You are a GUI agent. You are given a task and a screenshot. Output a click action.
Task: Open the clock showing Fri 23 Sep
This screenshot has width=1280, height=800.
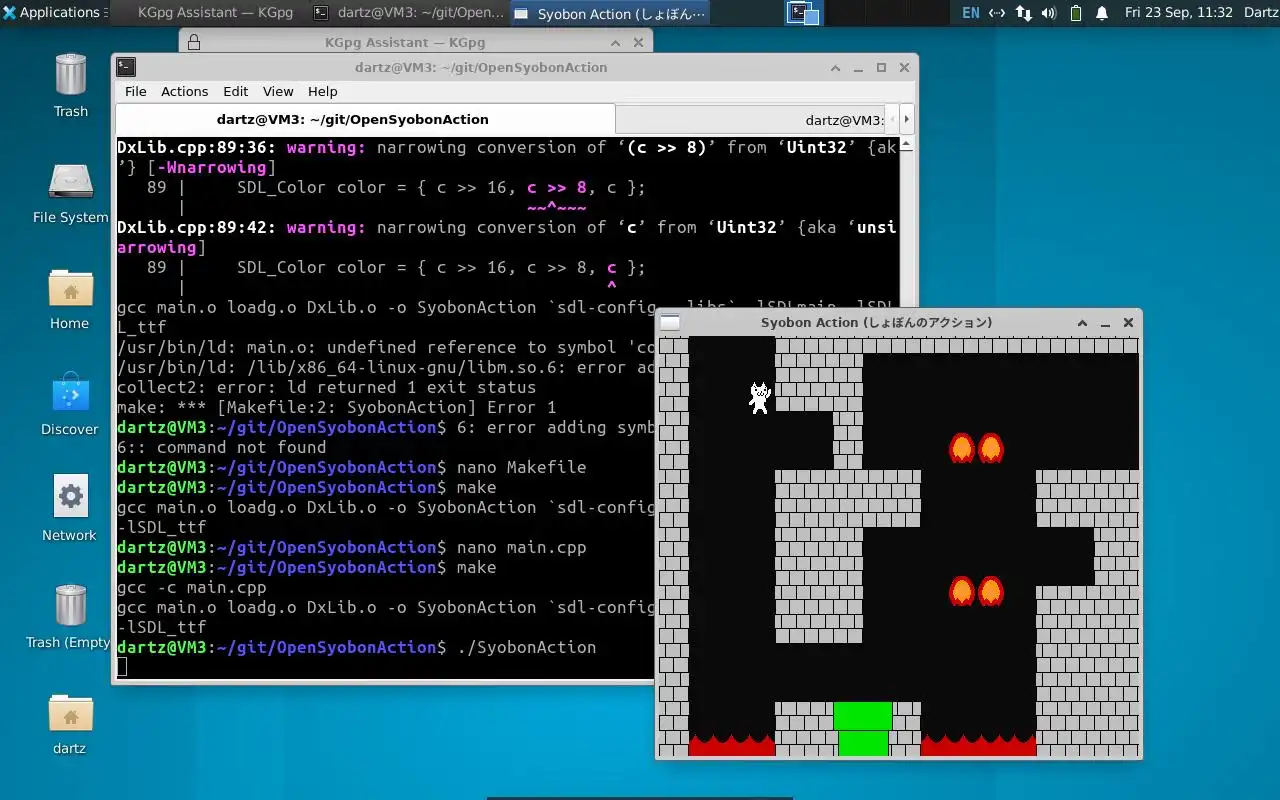click(1178, 13)
